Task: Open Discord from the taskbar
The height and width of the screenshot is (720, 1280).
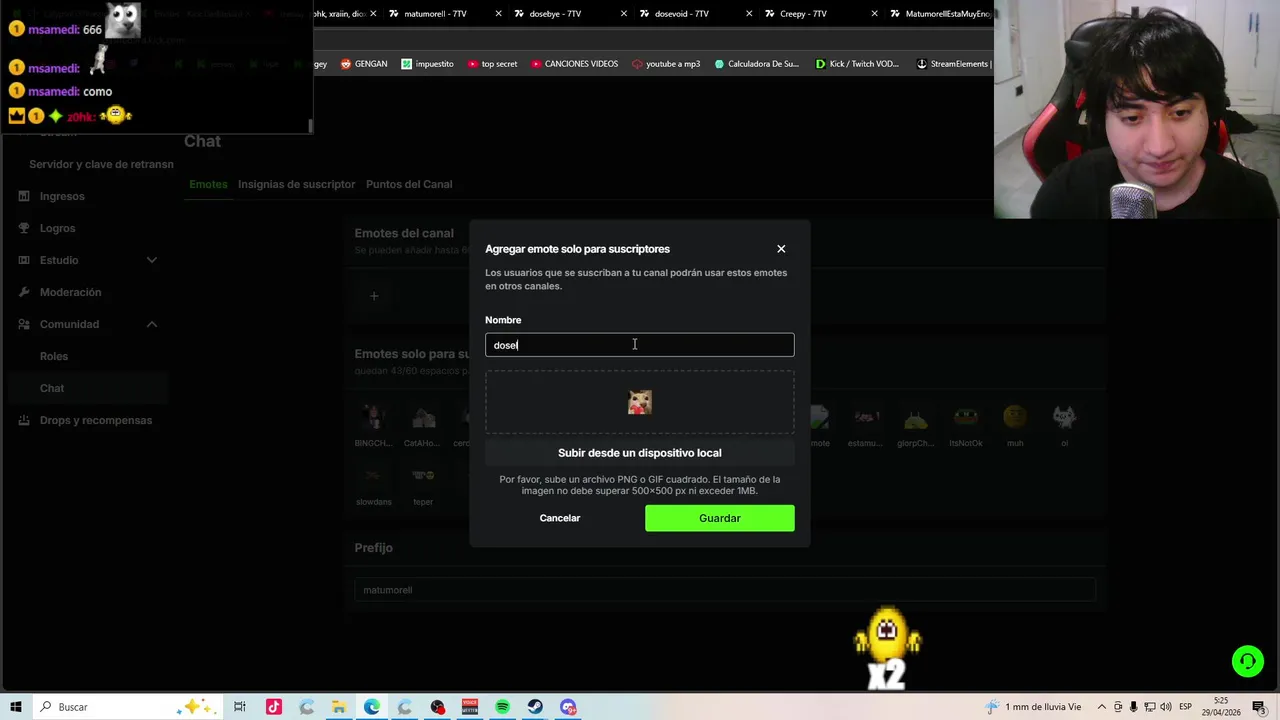Action: [568, 707]
